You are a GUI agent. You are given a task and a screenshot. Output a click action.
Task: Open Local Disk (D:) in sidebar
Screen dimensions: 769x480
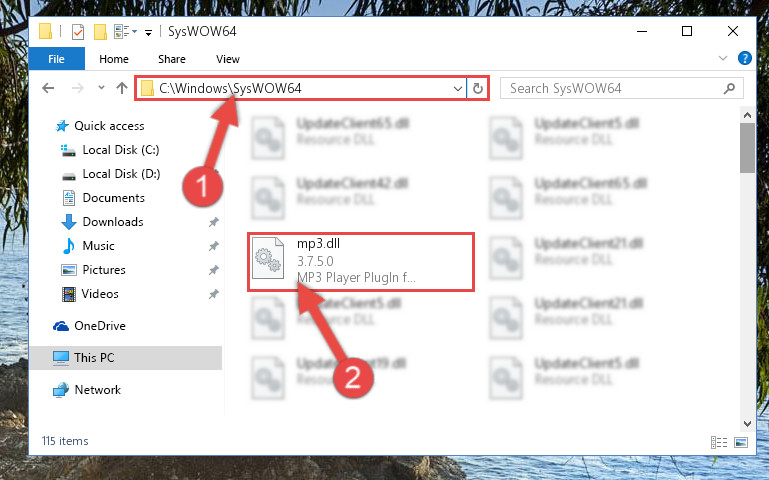121,174
